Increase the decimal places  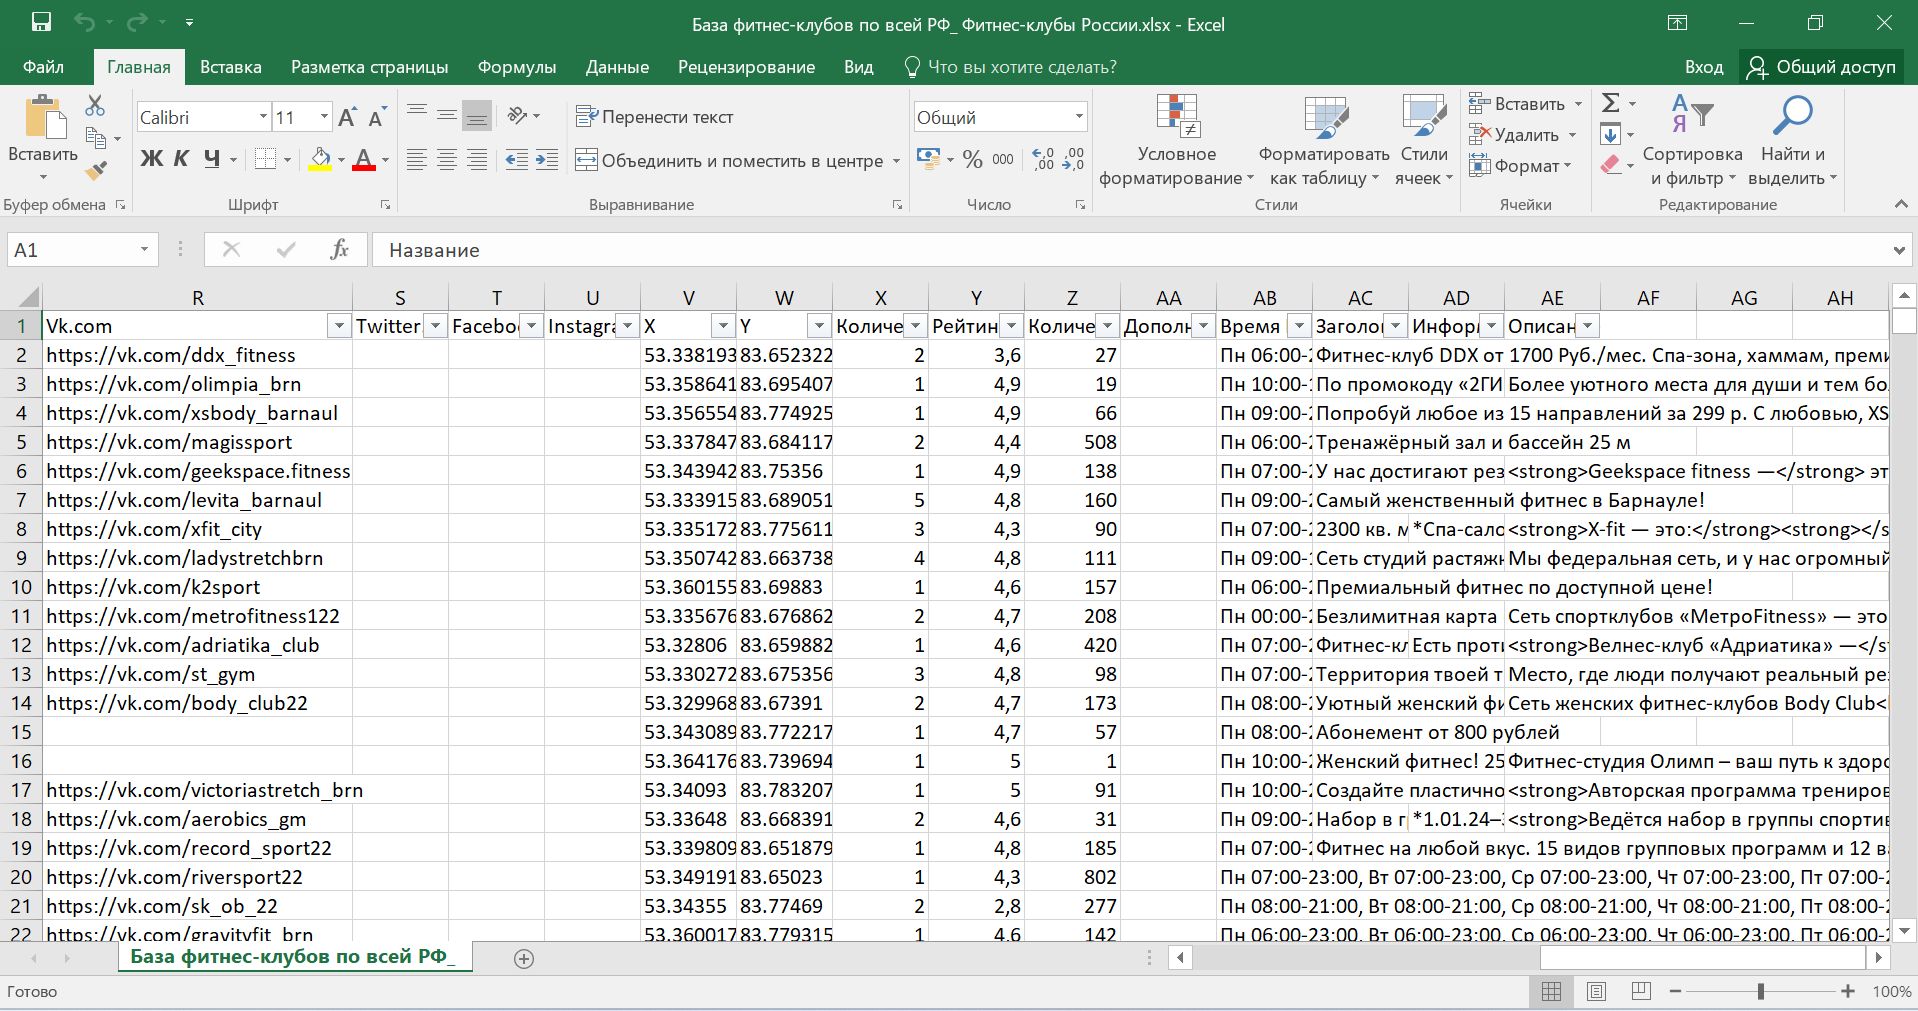pos(1043,160)
